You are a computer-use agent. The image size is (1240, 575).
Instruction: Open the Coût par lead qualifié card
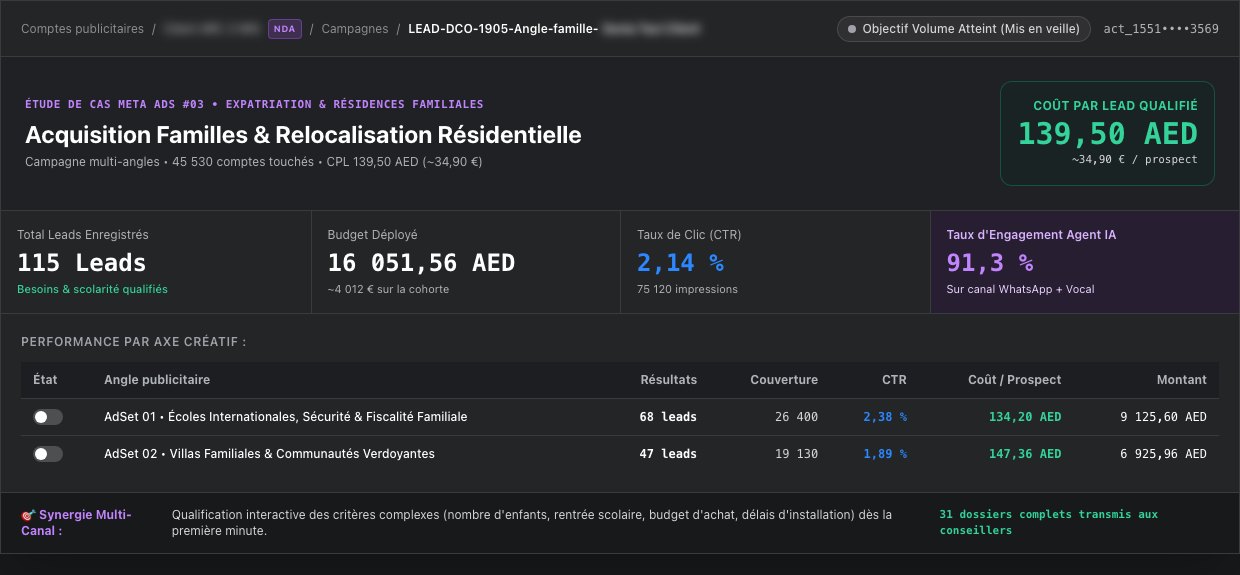[x=1107, y=133]
